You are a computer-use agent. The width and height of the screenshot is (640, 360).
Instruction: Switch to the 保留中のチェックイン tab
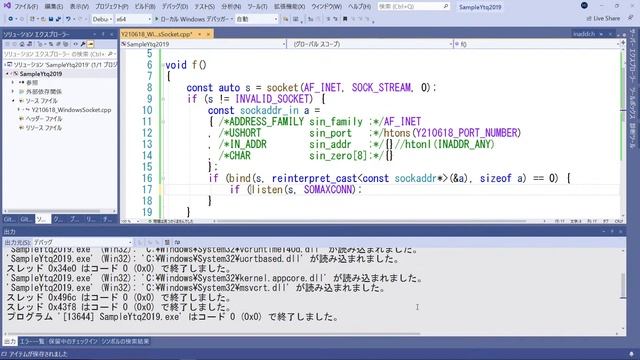73,341
